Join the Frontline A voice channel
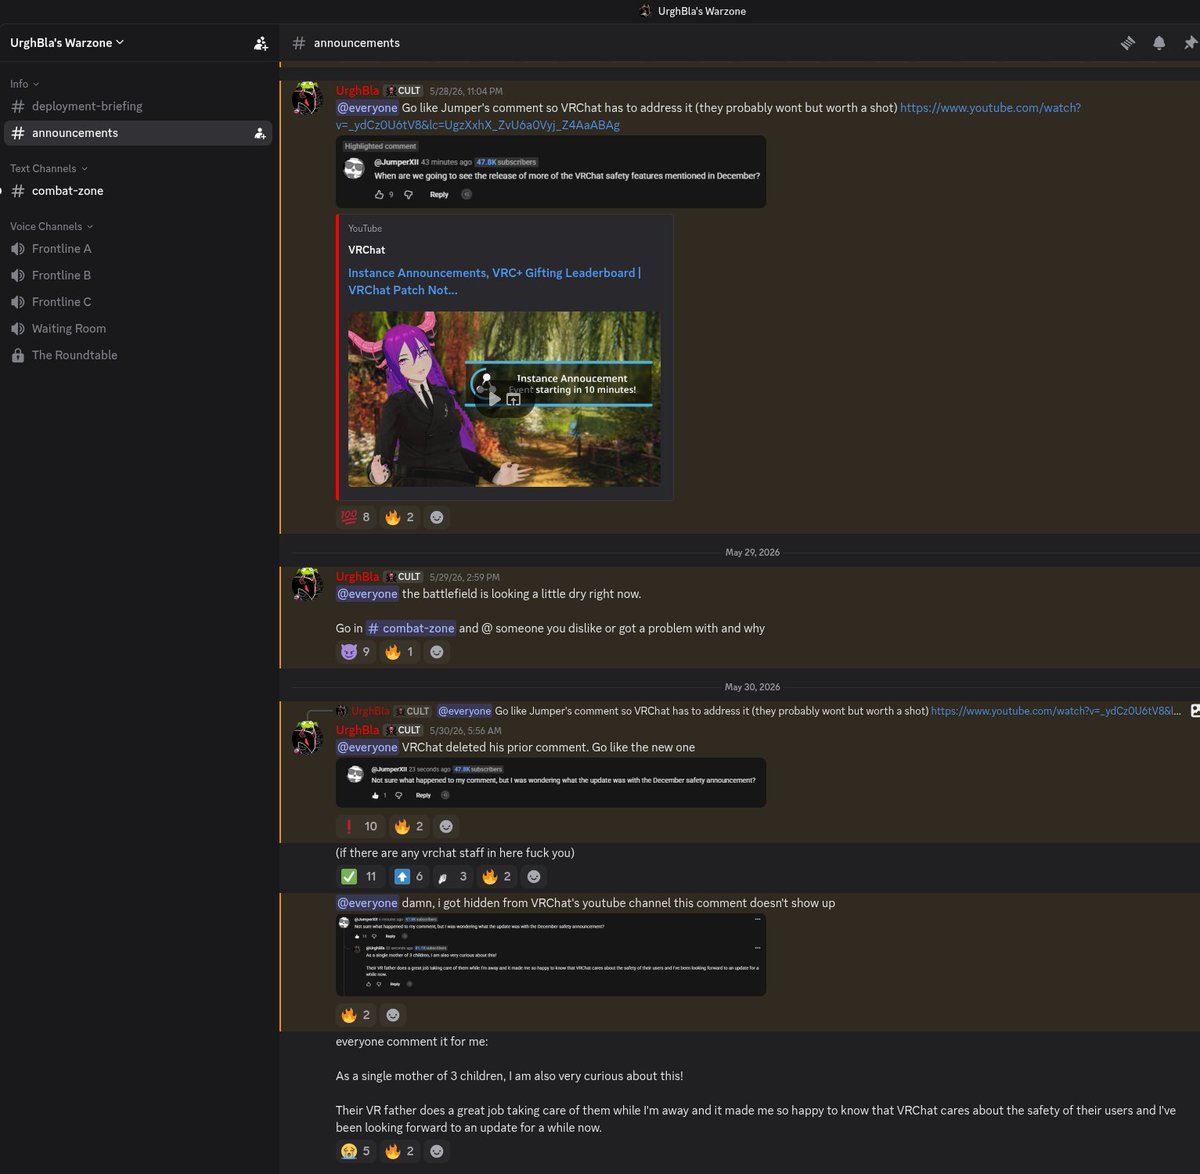Image resolution: width=1200 pixels, height=1174 pixels. [138, 249]
